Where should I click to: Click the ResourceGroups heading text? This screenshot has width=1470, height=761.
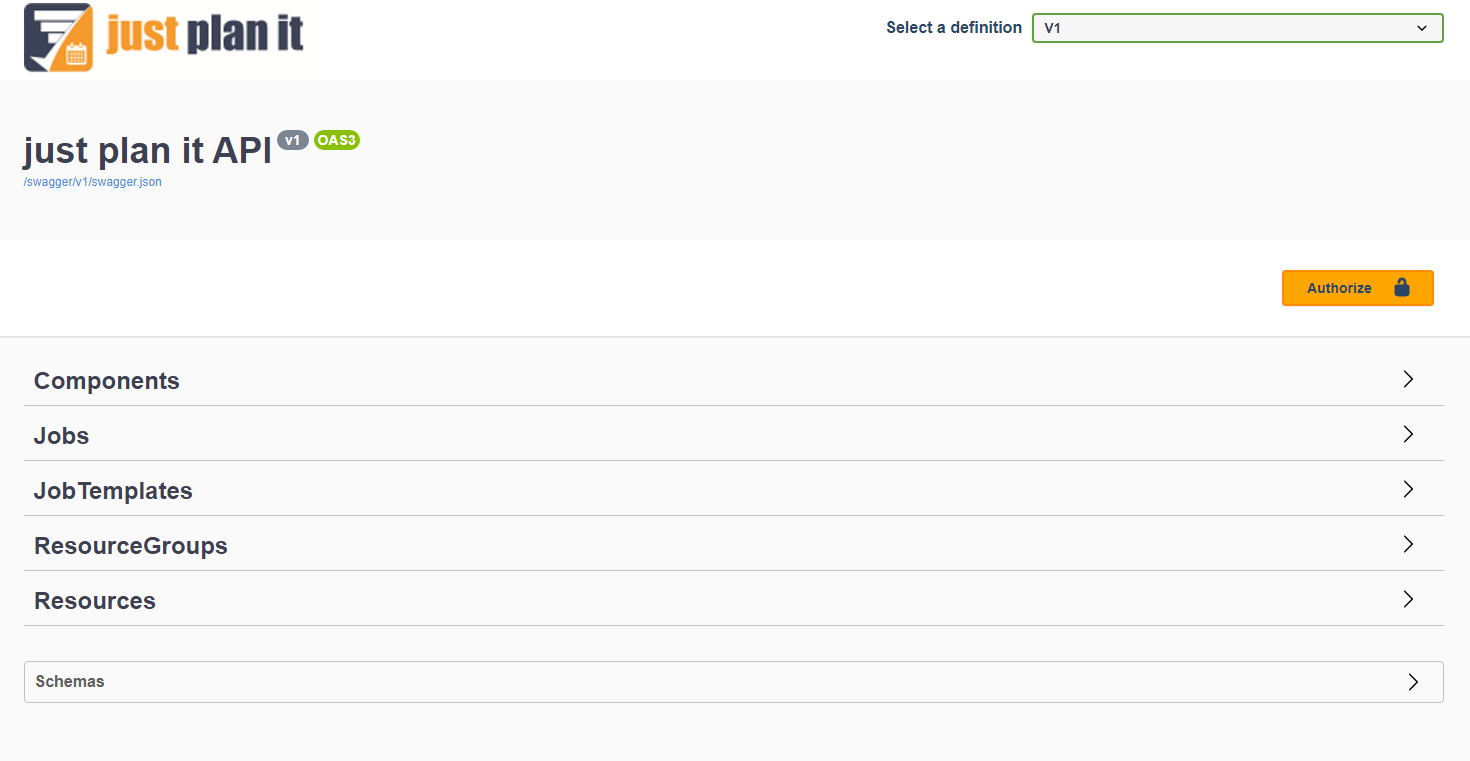coord(131,546)
